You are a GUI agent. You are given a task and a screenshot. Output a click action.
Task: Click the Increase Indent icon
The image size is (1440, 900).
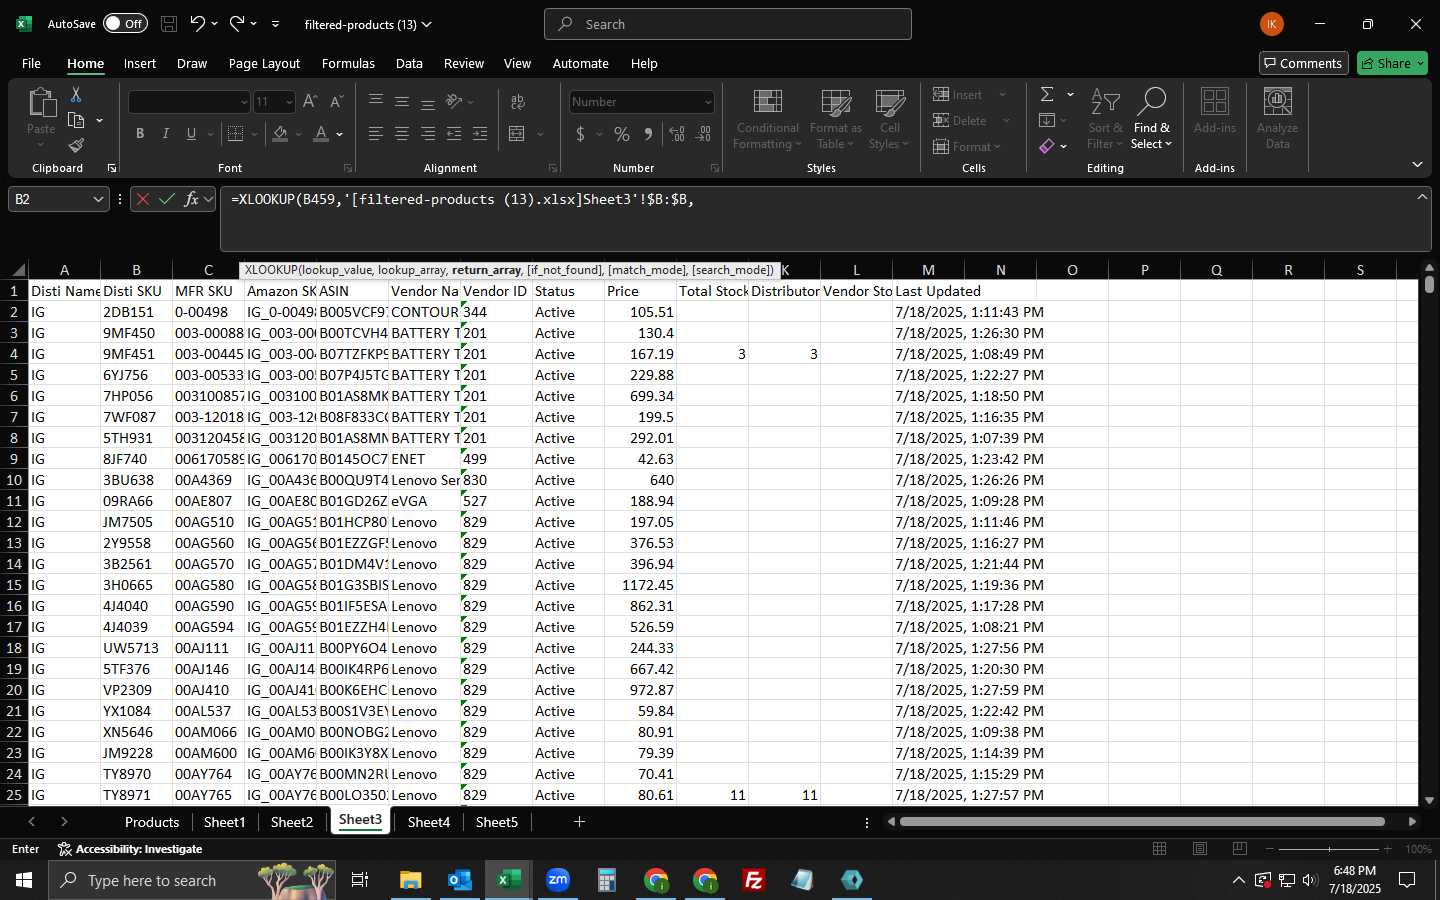click(x=480, y=134)
